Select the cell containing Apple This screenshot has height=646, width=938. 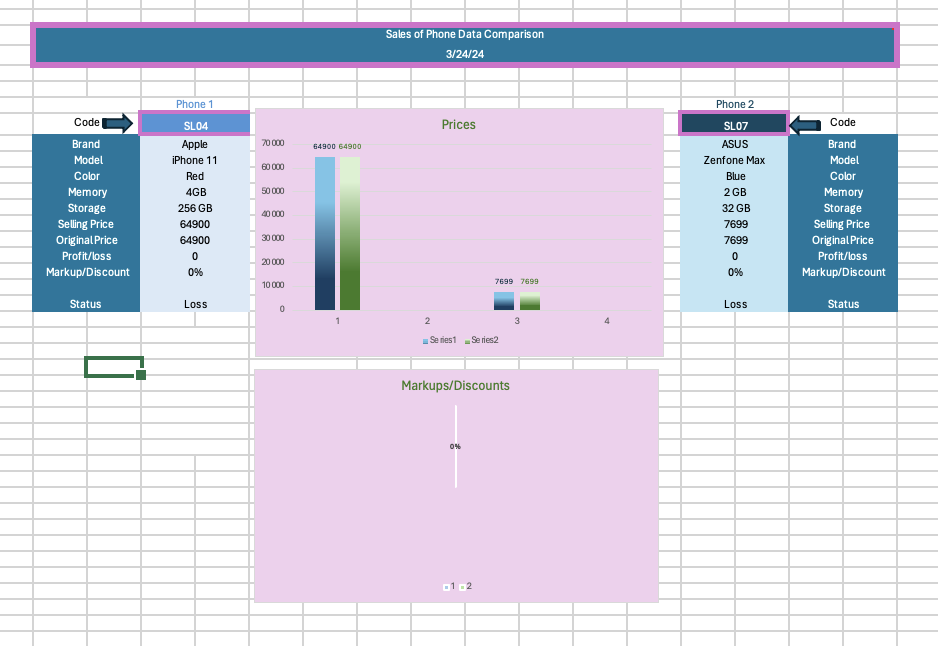195,144
